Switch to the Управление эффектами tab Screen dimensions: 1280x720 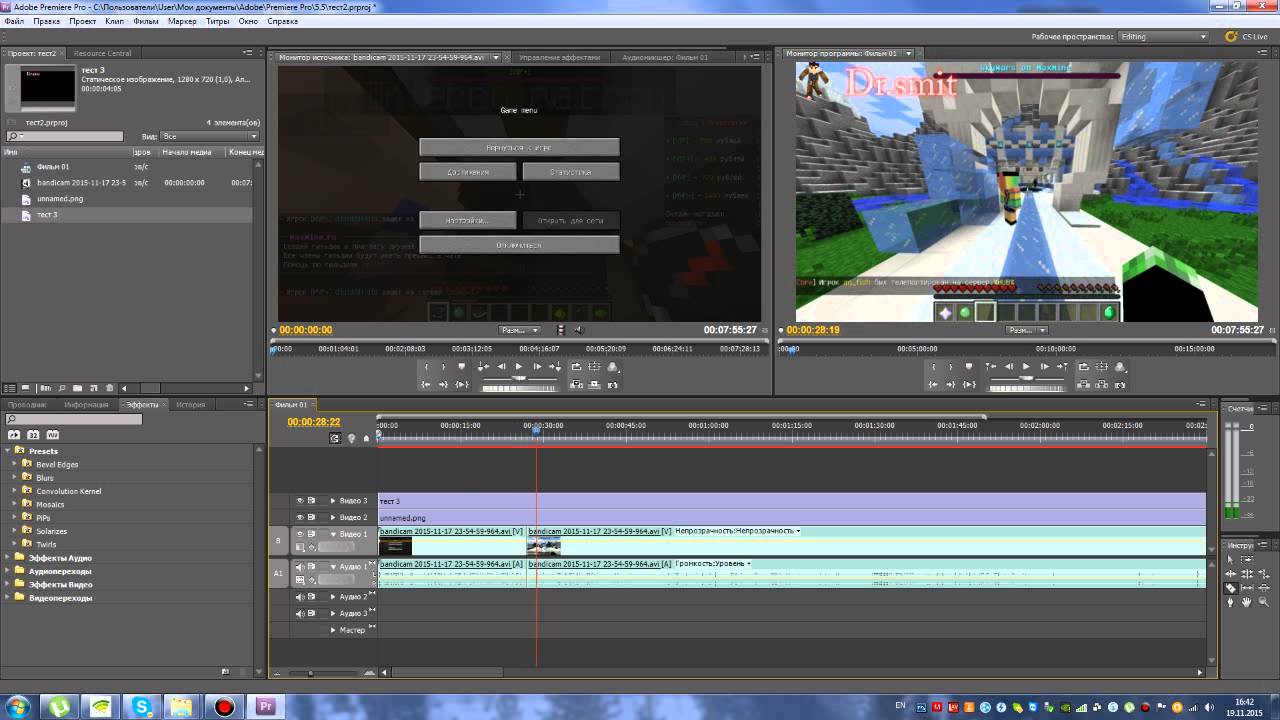coord(560,57)
